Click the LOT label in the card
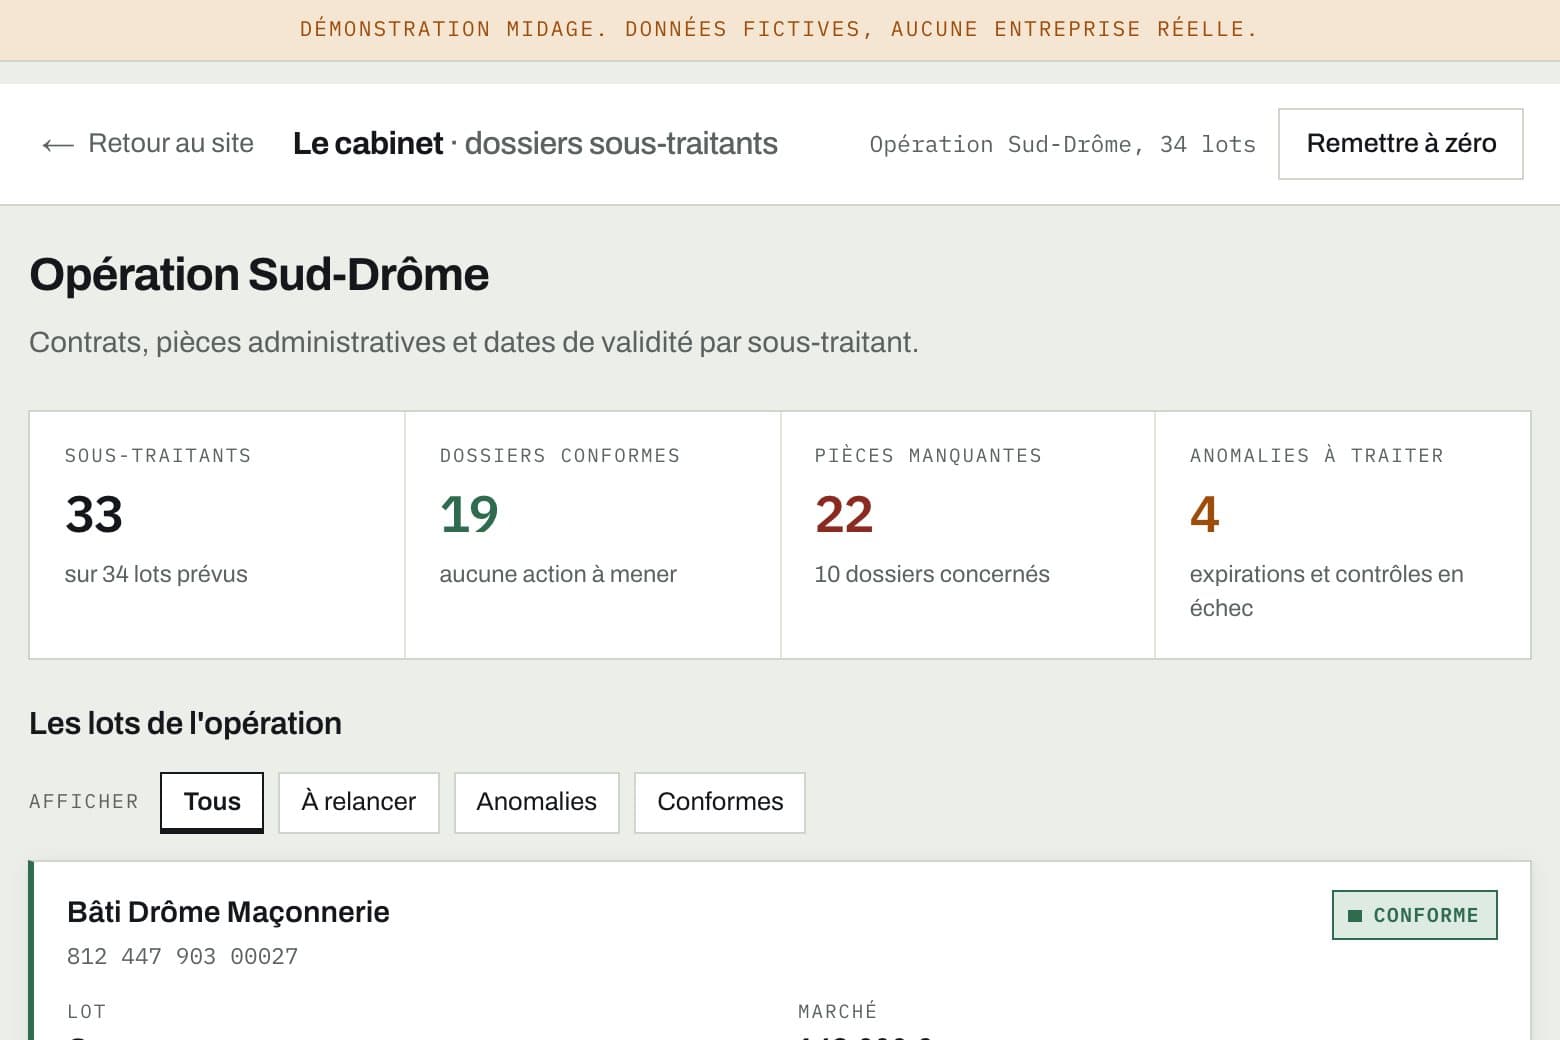 86,1012
